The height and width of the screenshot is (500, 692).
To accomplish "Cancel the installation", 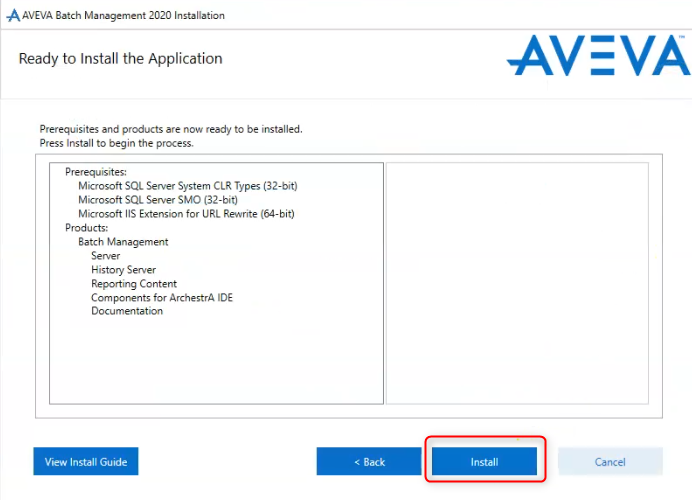I will tap(610, 462).
